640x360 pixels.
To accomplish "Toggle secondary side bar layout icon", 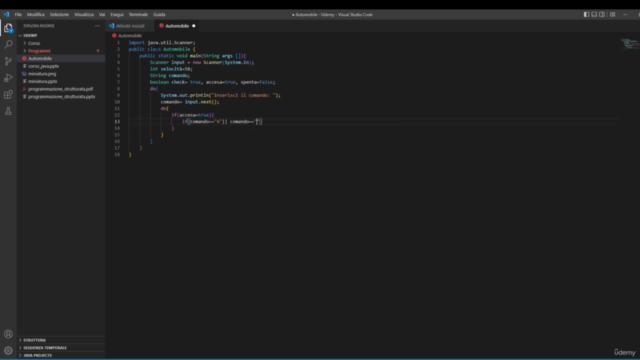I will click(602, 14).
